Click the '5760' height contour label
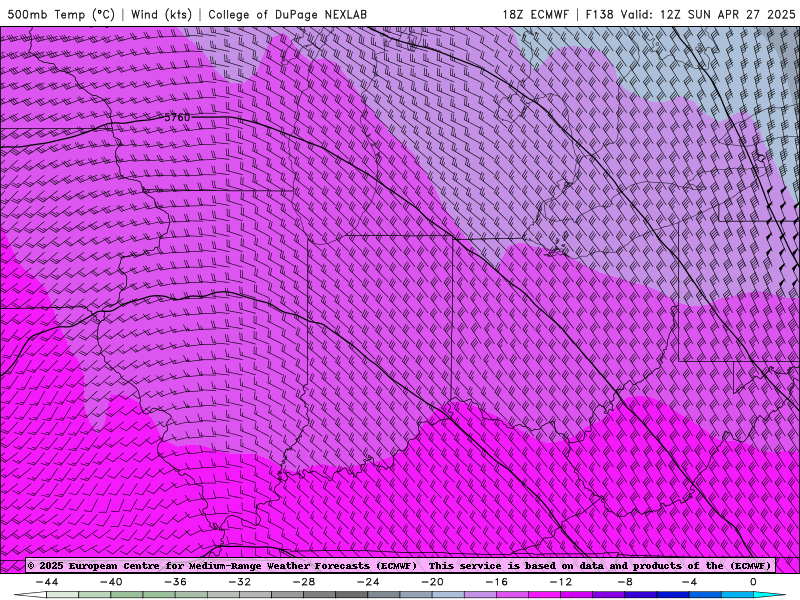Screen dimensions: 800x600 point(177,117)
